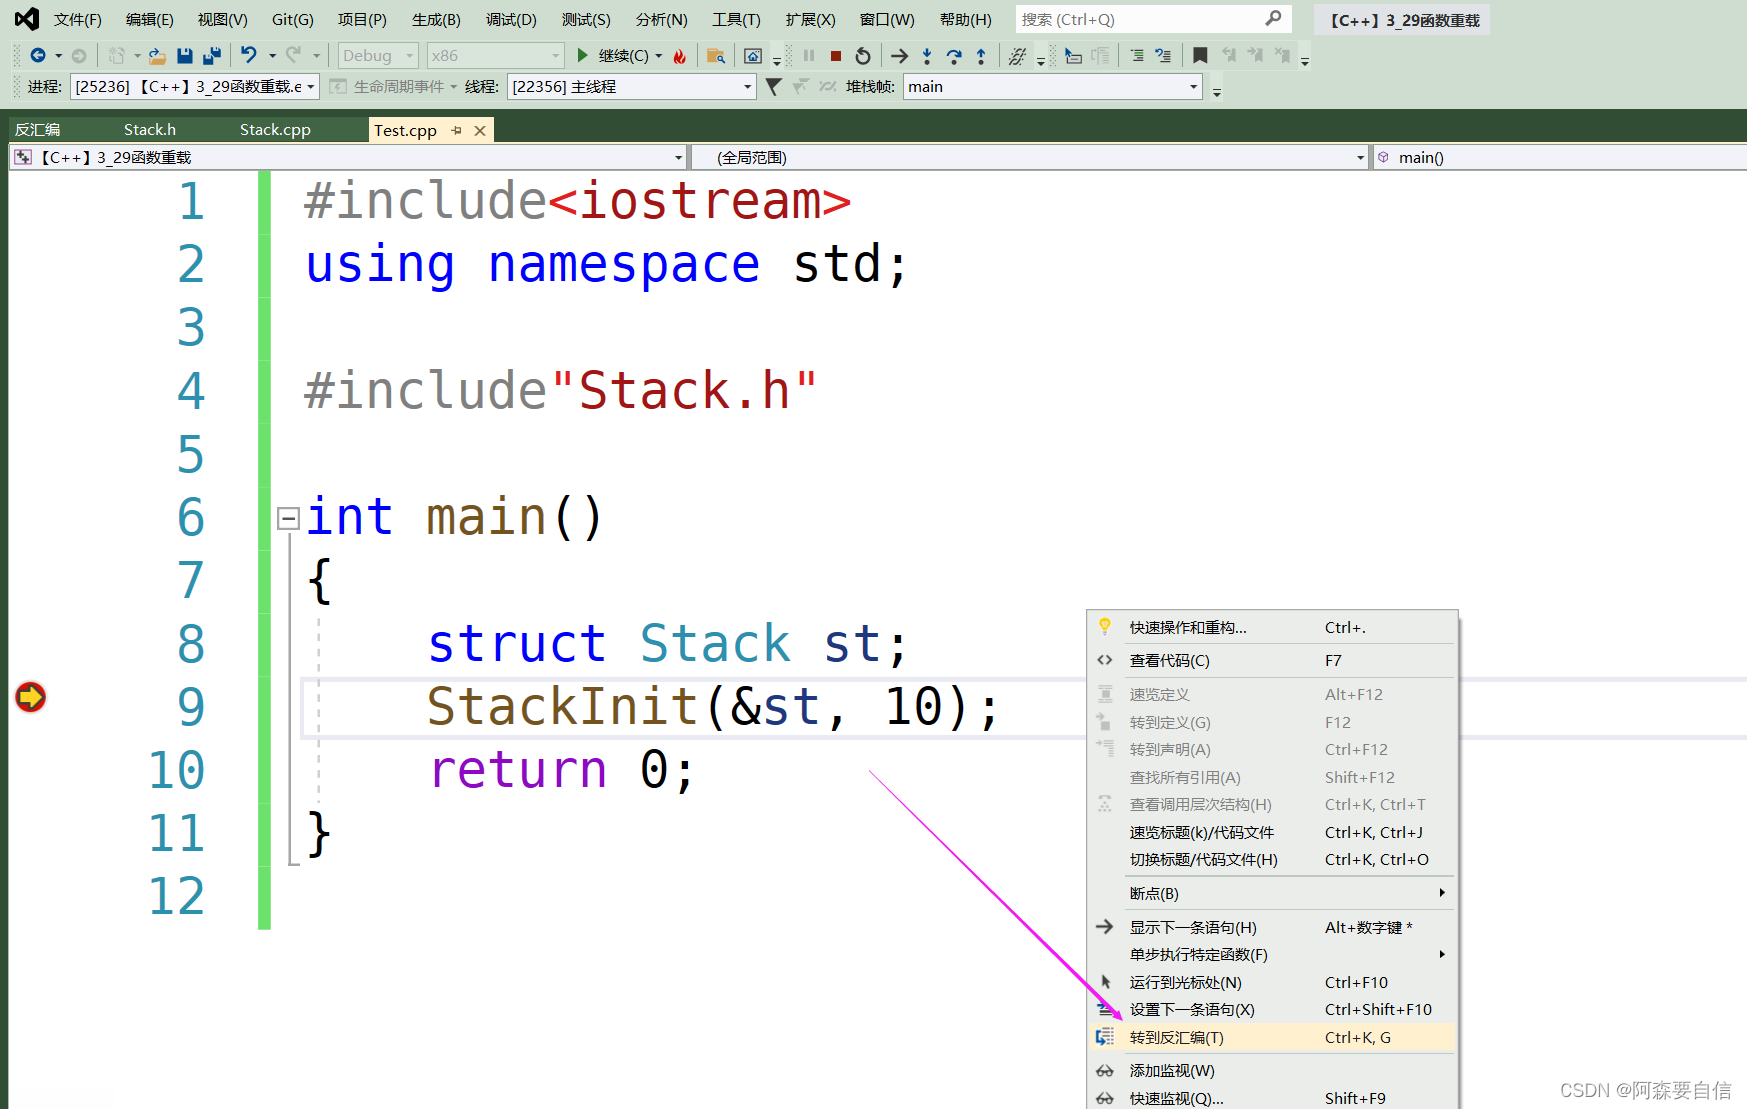Open the Help menu
1747x1109 pixels.
966,19
